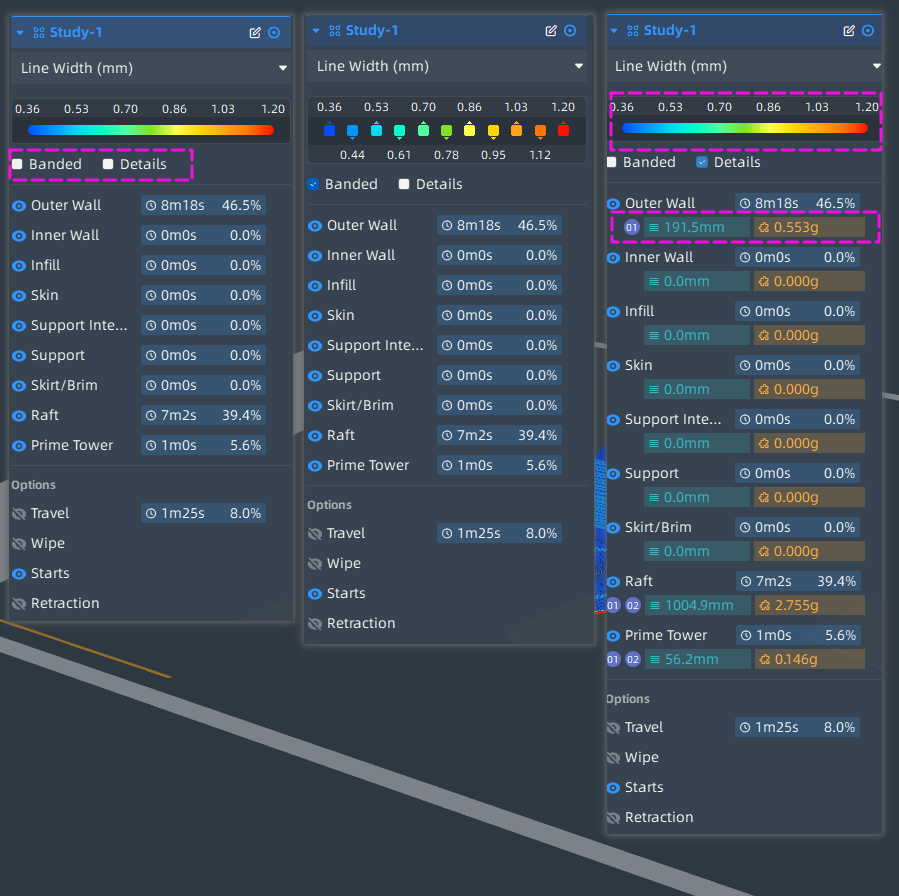Show Travel moves in left panel

point(19,514)
